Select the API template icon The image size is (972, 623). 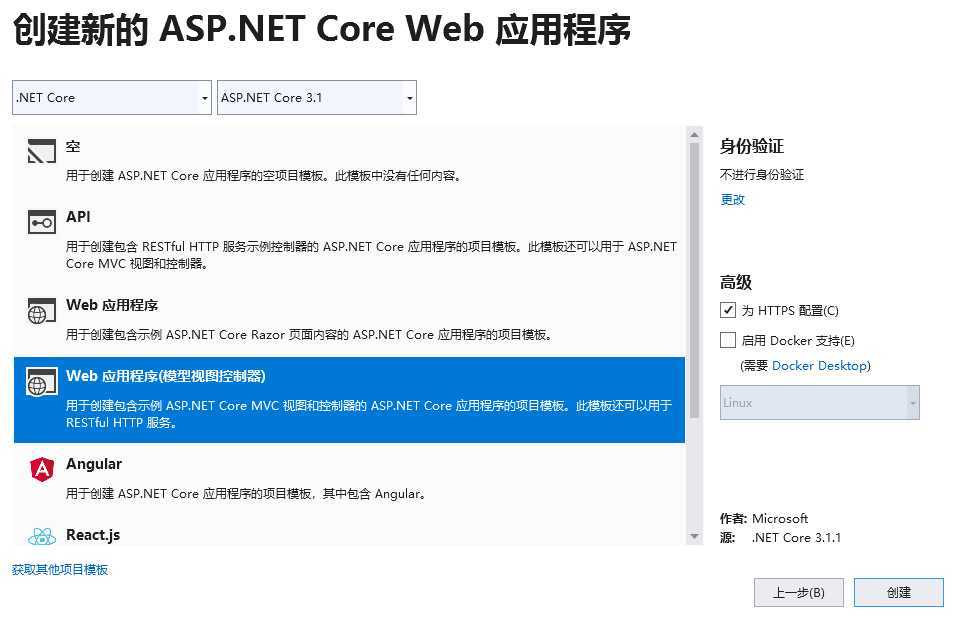pos(42,222)
